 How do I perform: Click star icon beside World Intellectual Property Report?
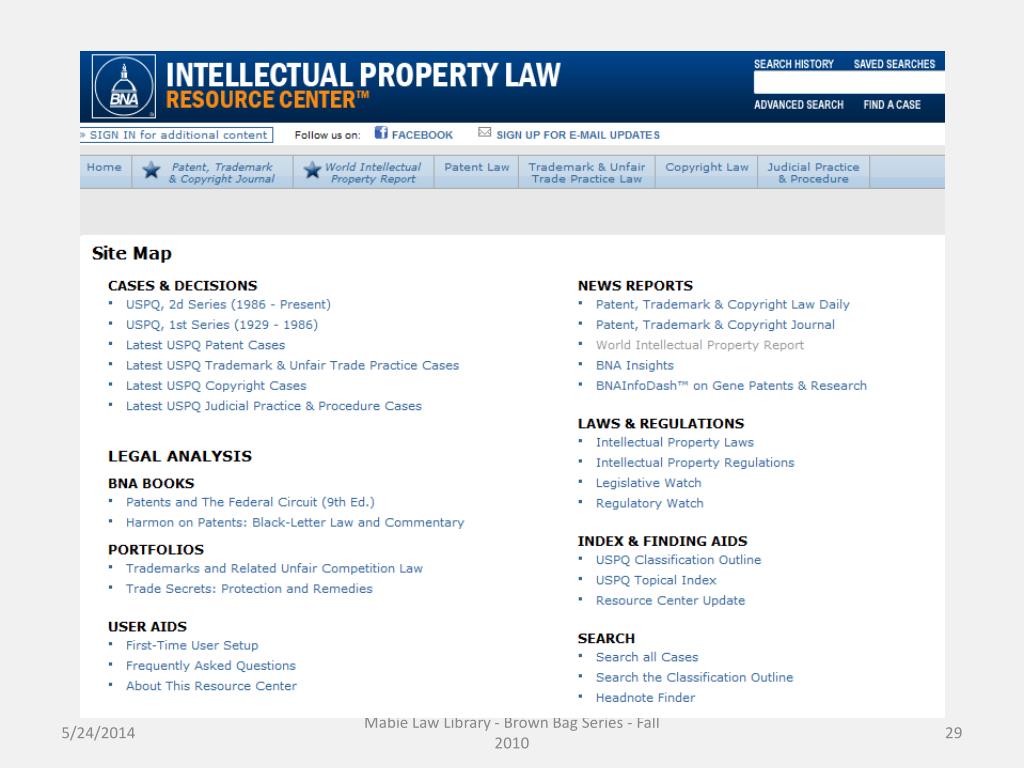point(313,170)
